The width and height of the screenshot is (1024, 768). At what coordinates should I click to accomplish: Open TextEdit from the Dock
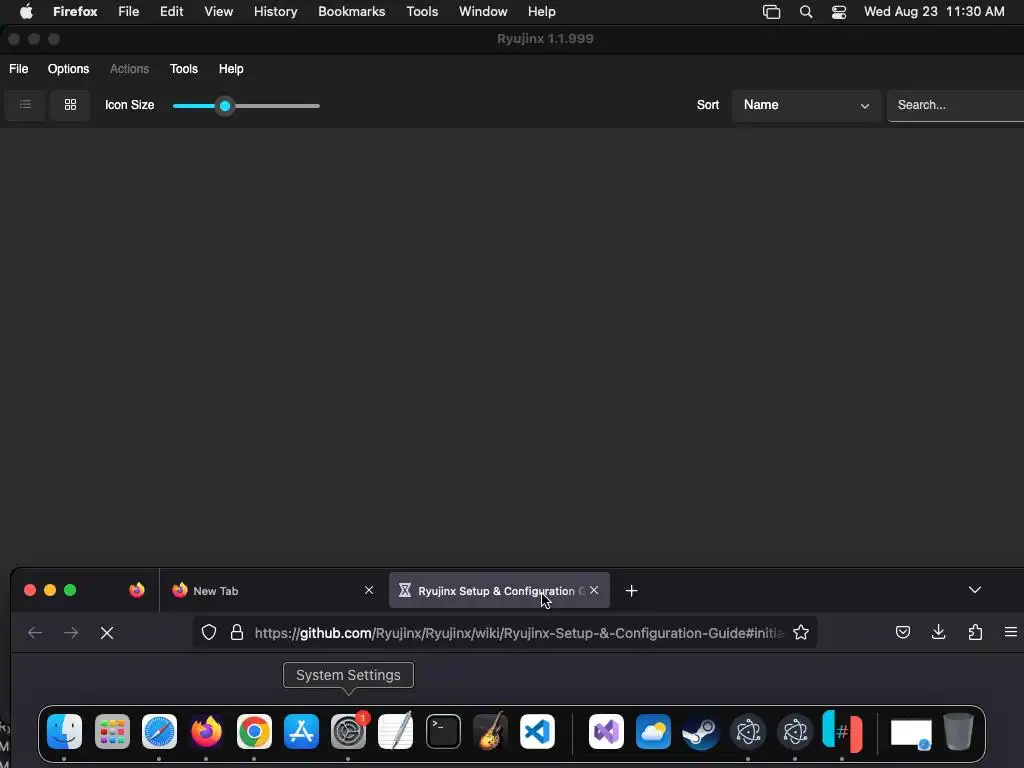396,731
